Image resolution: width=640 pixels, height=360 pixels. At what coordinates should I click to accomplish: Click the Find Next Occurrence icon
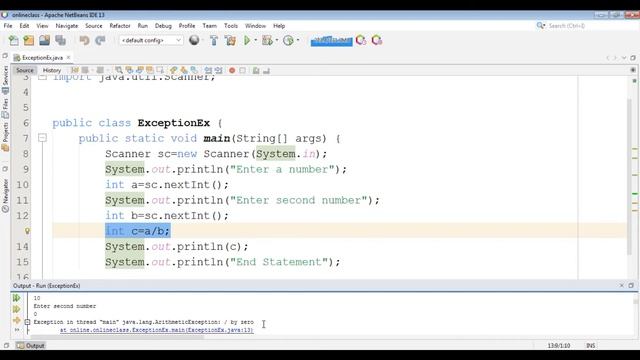[x=140, y=70]
